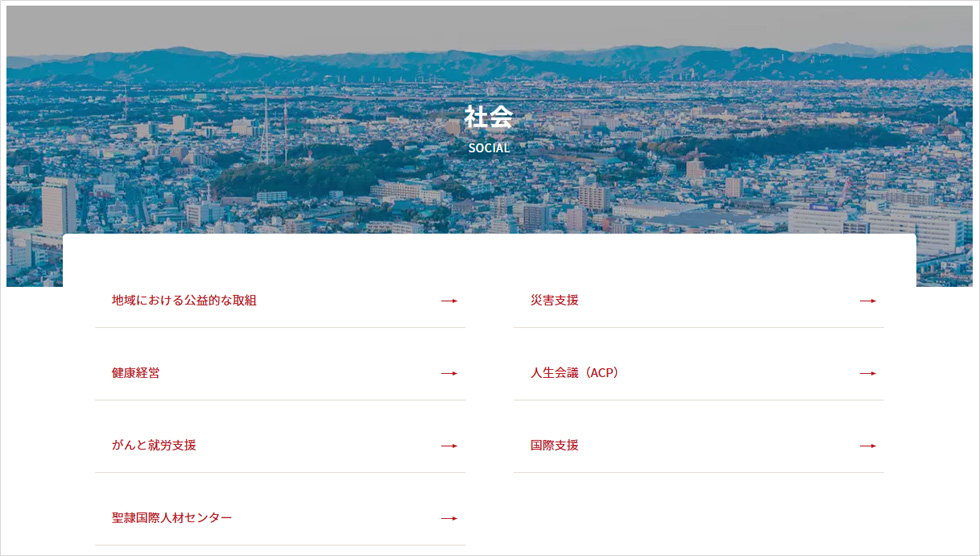Go to the がんと就労支援 page link
Image resolution: width=980 pixels, height=556 pixels.
154,445
